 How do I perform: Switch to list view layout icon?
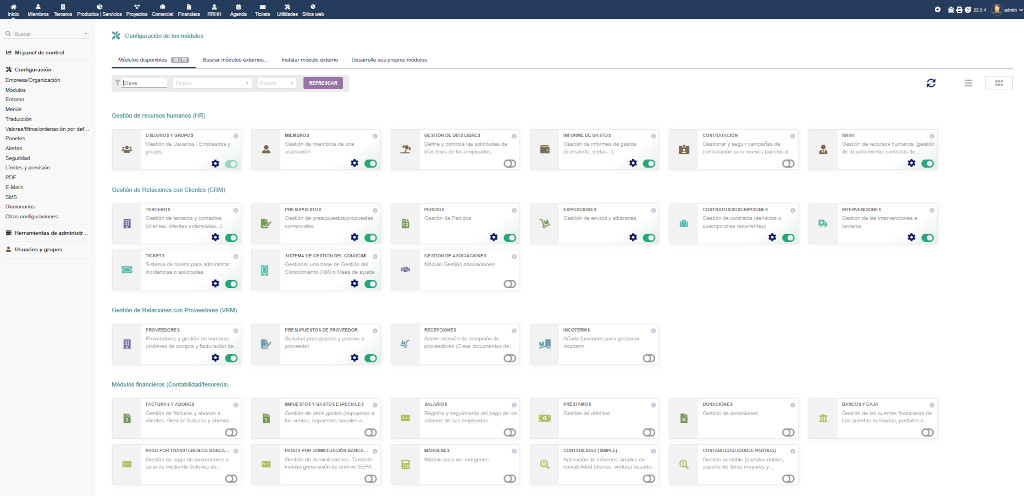968,83
